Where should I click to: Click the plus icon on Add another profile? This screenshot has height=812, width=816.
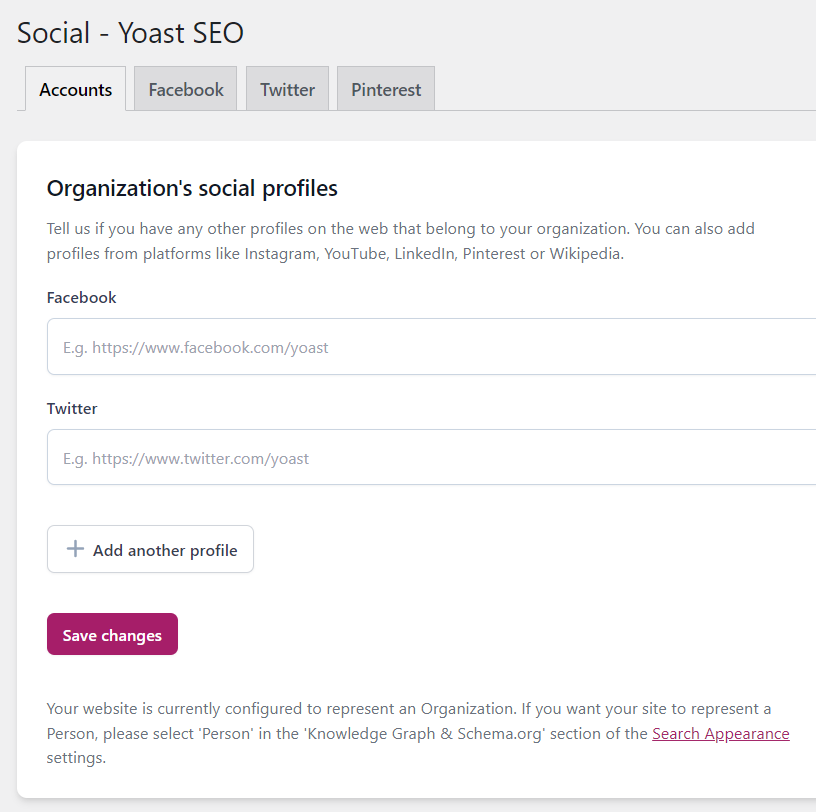click(75, 548)
